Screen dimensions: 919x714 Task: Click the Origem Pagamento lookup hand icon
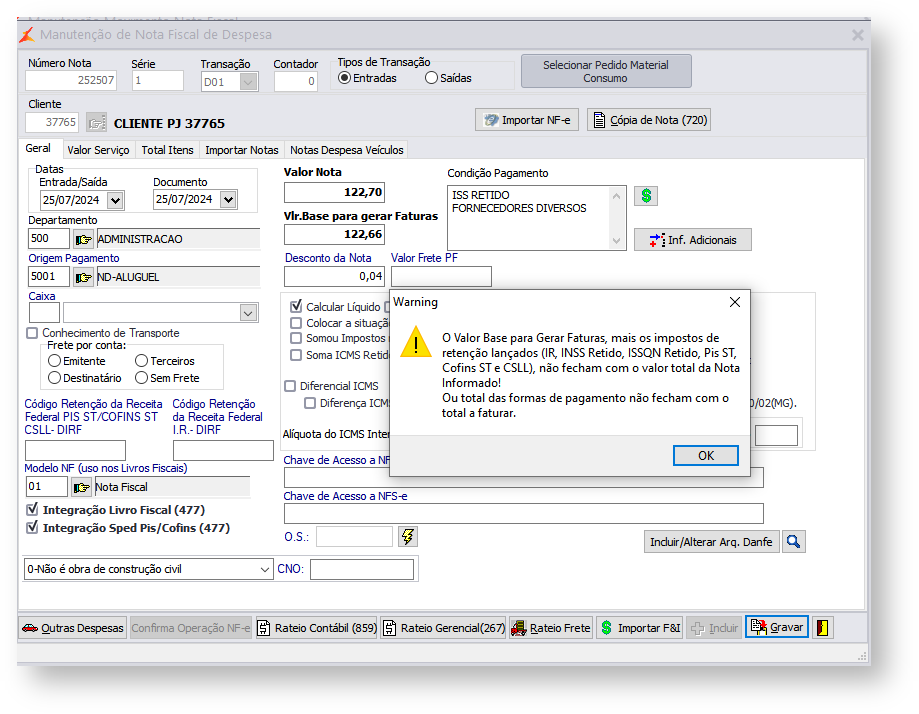[83, 277]
